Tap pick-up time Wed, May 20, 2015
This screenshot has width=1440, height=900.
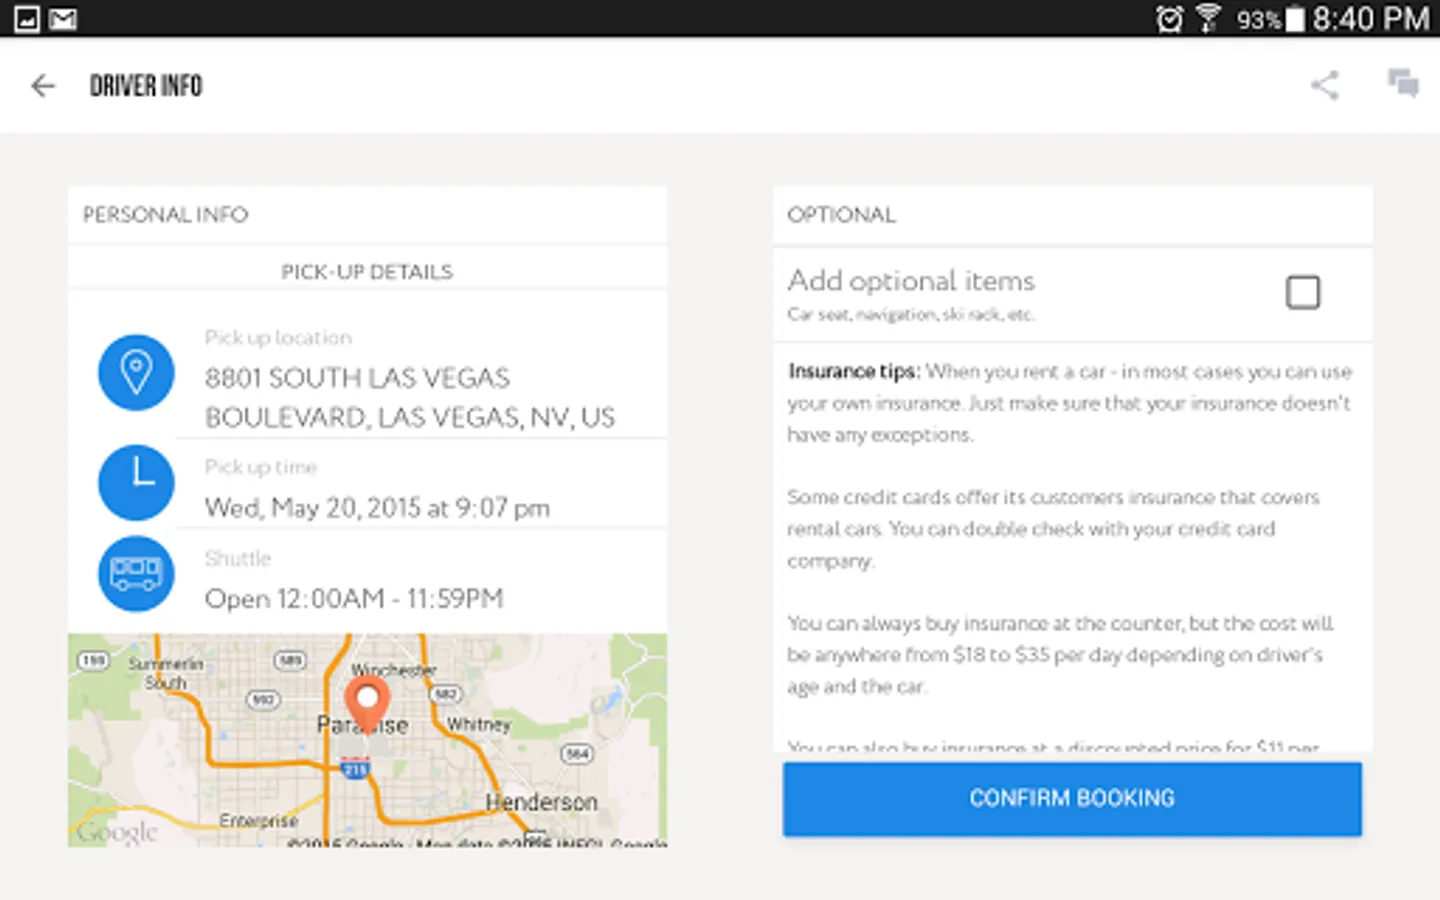click(x=378, y=508)
